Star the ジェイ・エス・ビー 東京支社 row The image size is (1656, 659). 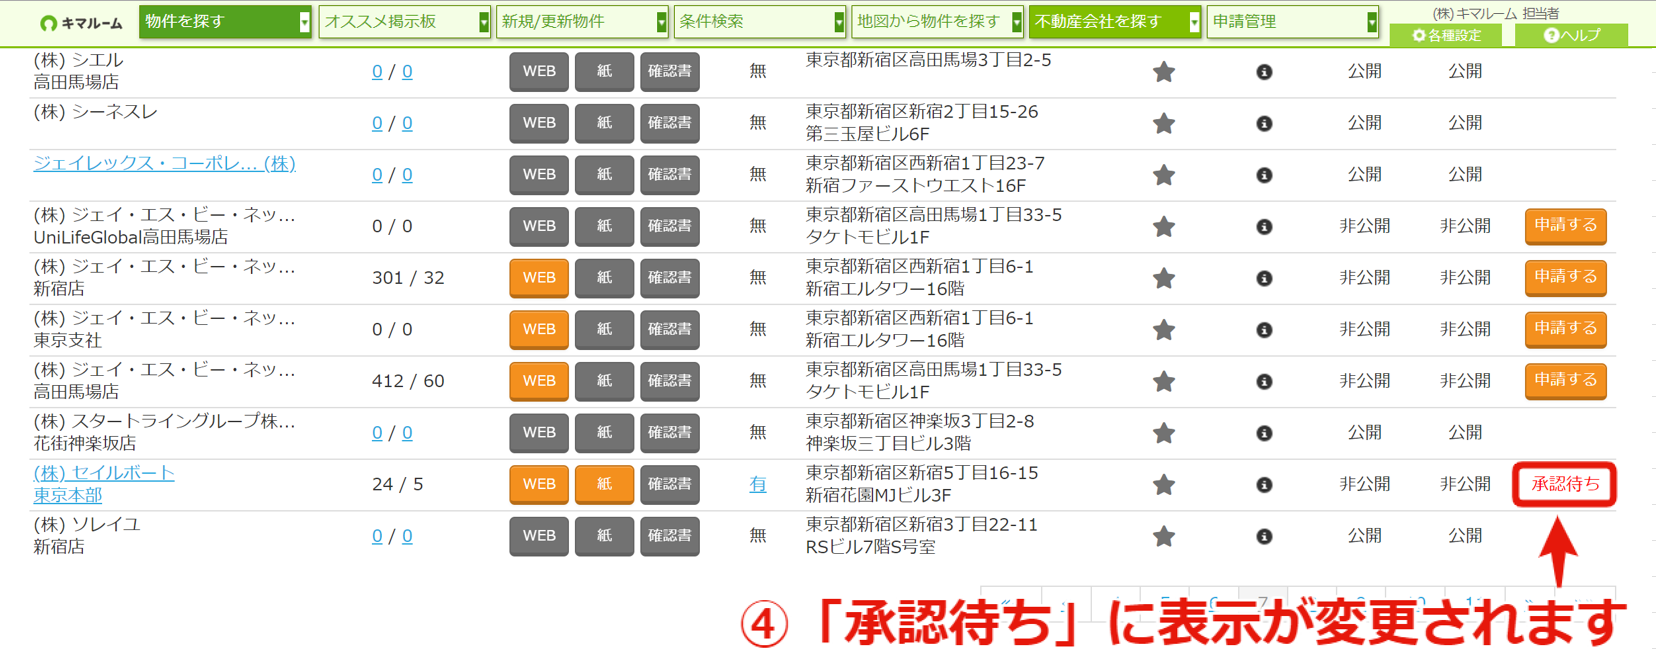[1163, 330]
